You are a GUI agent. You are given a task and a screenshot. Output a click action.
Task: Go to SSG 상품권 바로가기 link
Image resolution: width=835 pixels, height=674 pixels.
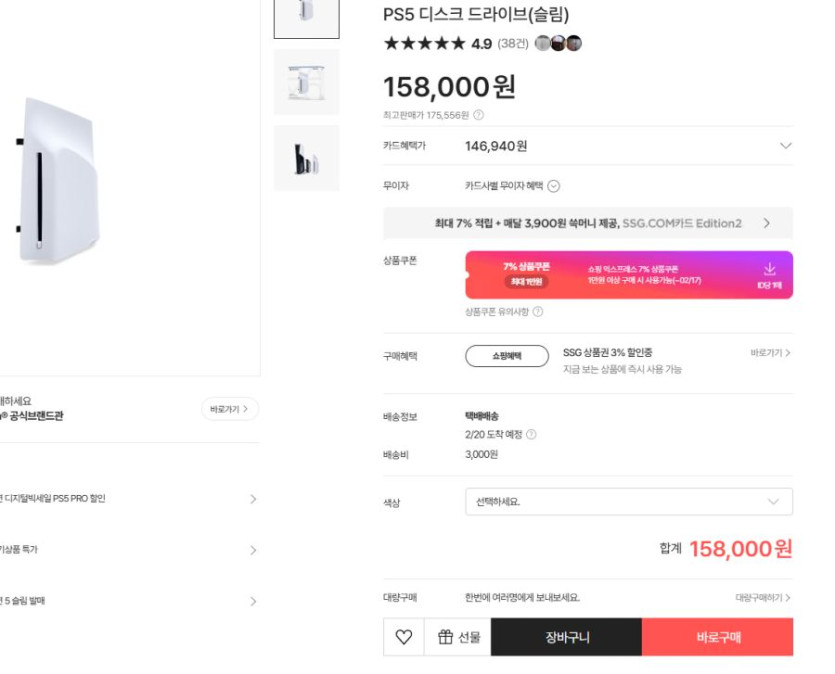point(770,353)
